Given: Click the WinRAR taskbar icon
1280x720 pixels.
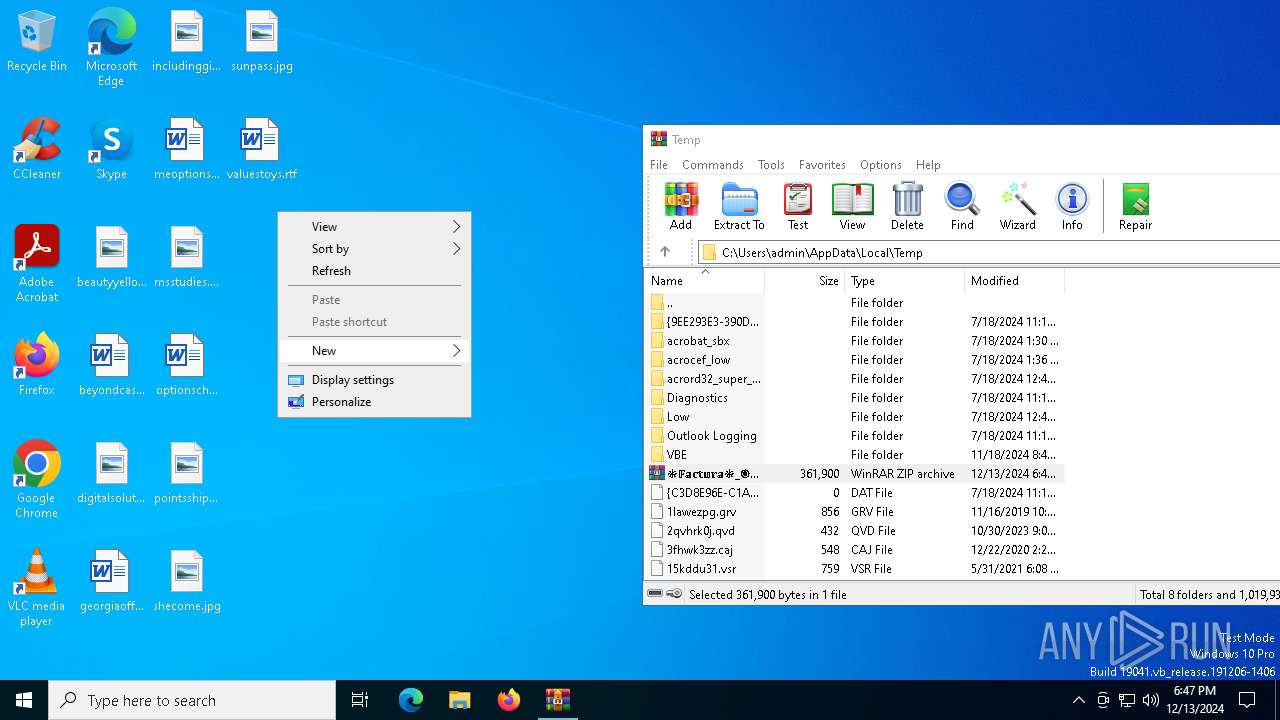Looking at the screenshot, I should point(558,700).
